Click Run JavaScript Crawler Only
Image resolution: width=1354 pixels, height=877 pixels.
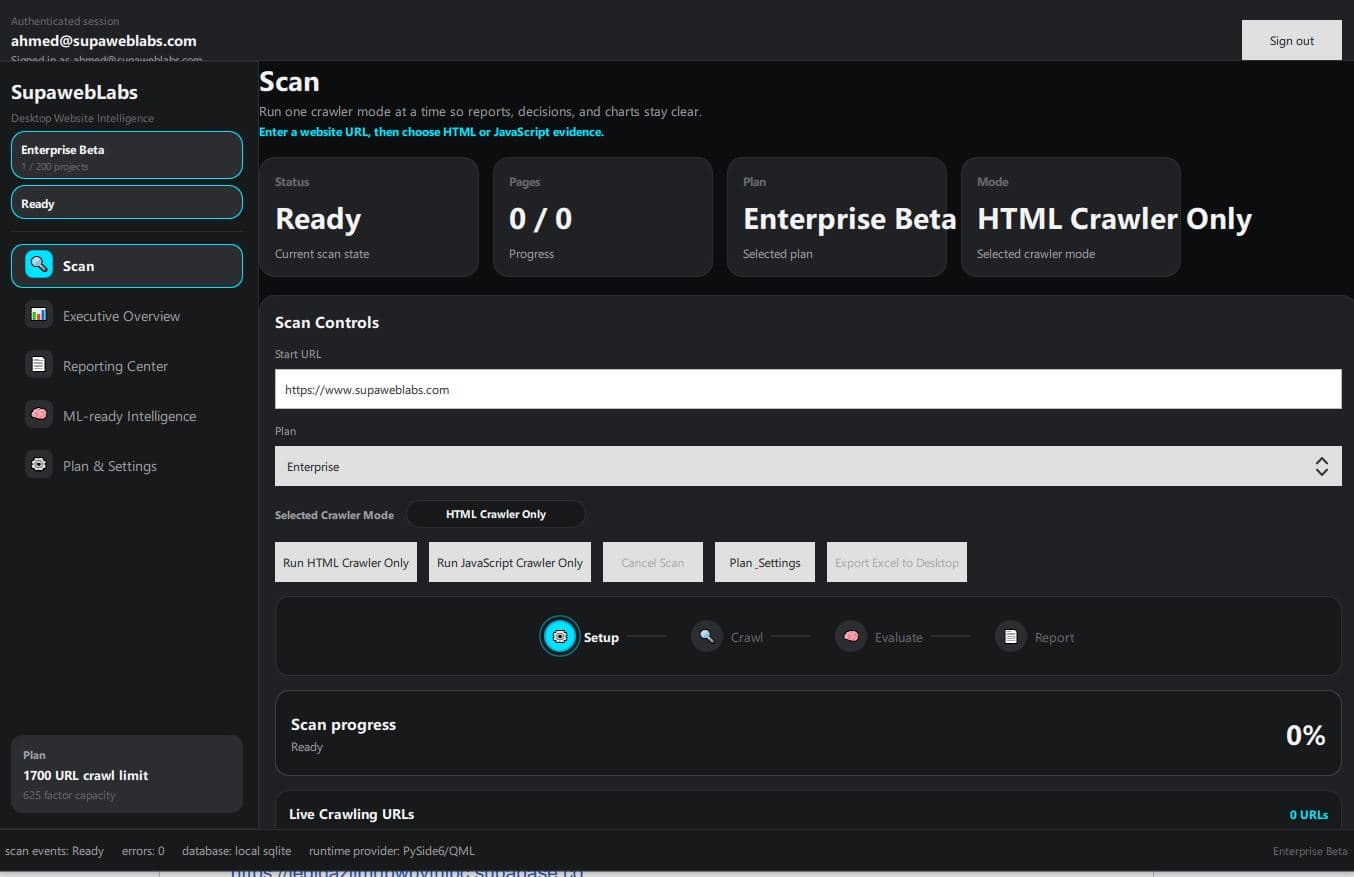point(510,562)
